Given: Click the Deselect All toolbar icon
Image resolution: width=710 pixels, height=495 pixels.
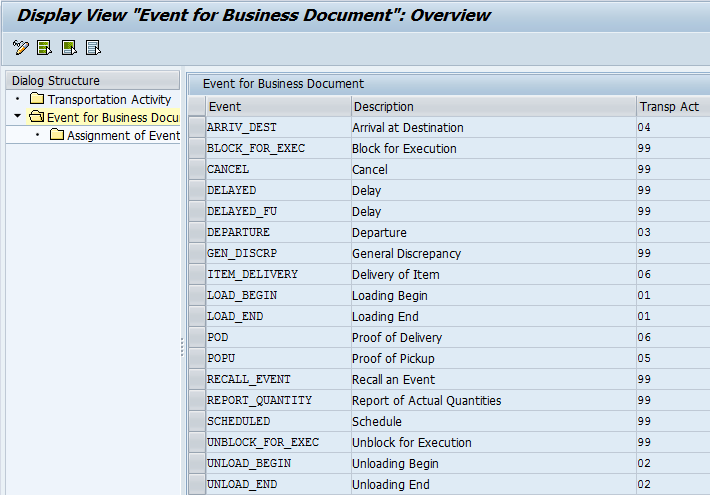Looking at the screenshot, I should [x=93, y=47].
